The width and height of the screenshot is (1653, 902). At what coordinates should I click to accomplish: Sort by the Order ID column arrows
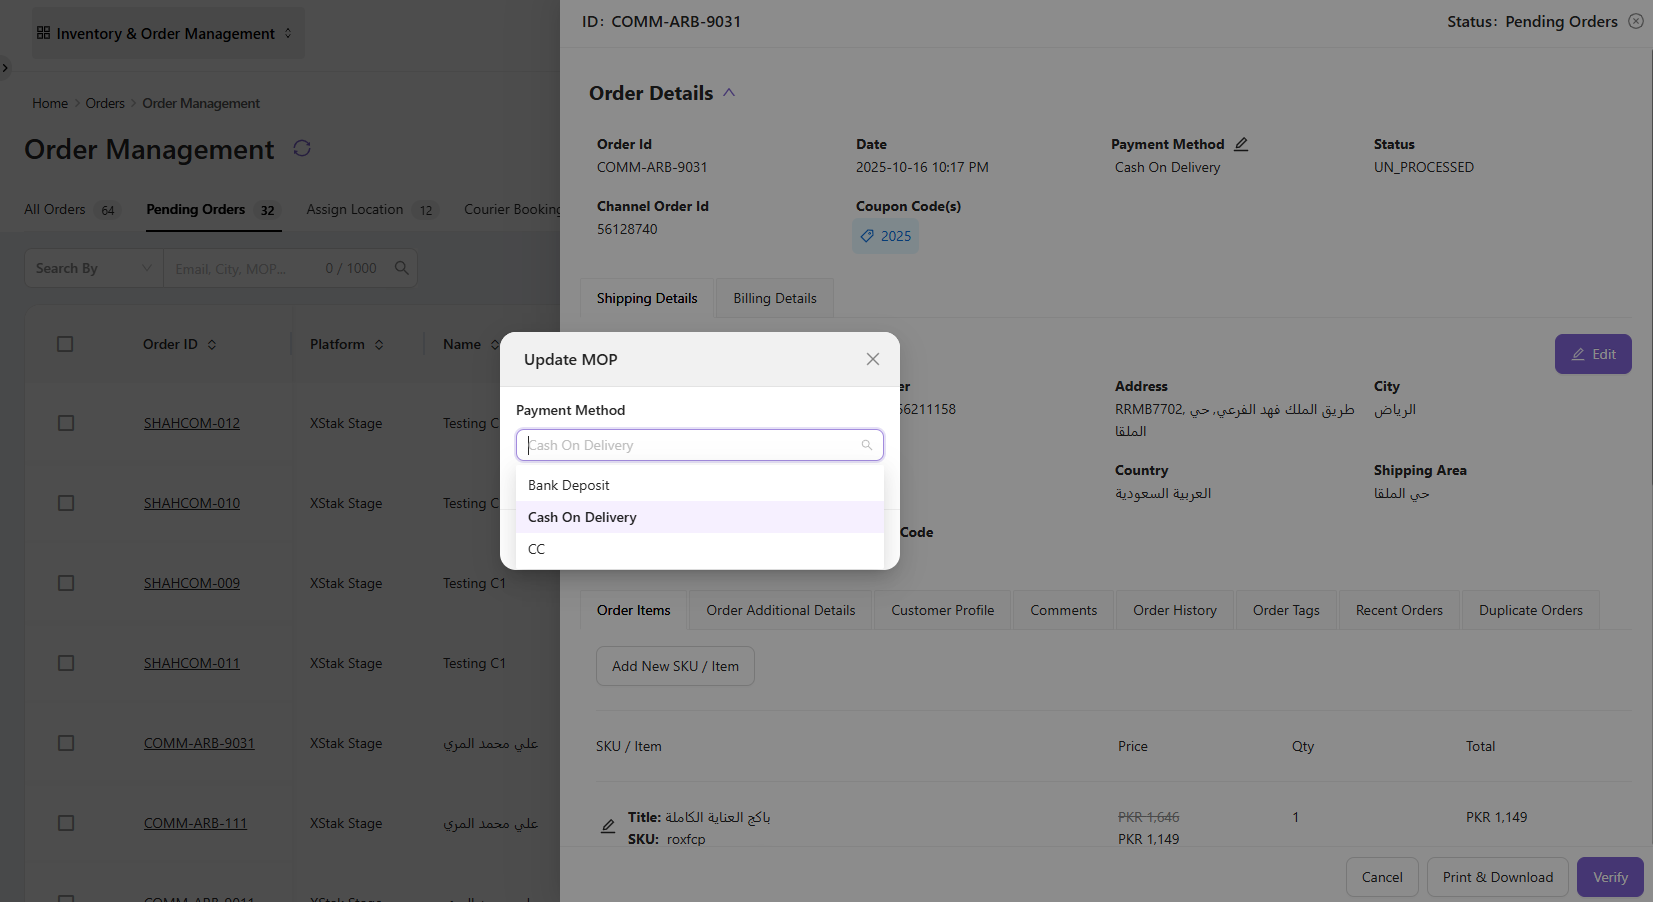pos(212,345)
